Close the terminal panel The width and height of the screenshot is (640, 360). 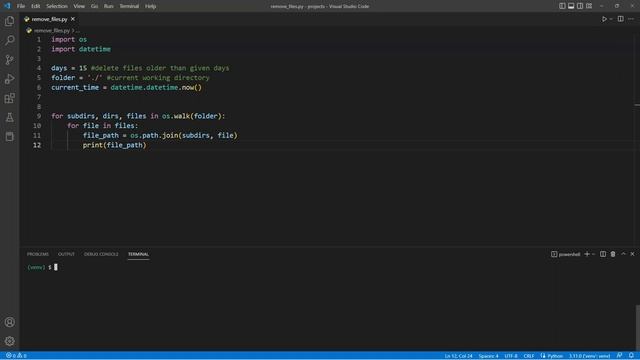[632, 254]
